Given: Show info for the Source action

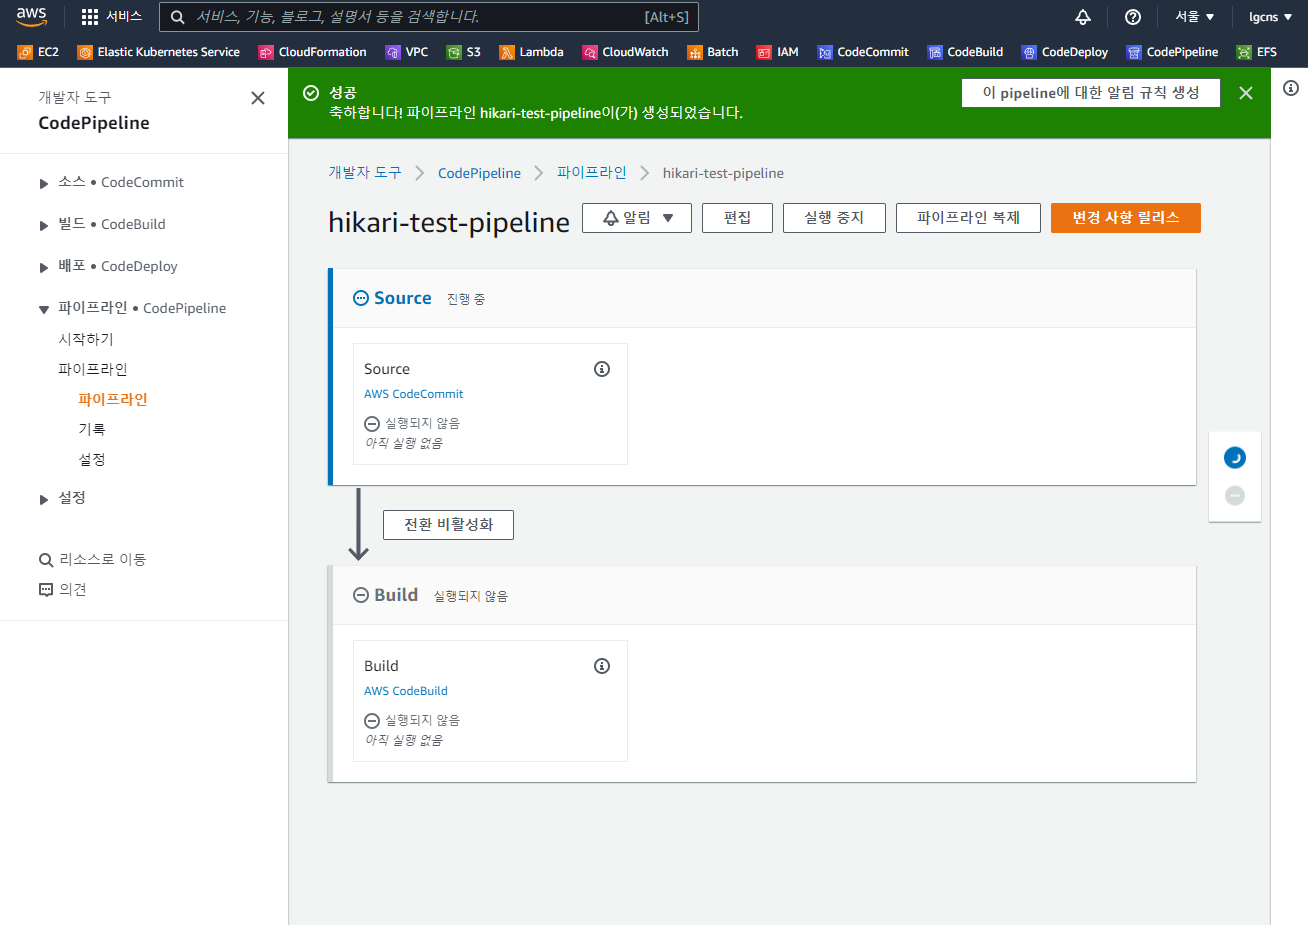Looking at the screenshot, I should (602, 369).
